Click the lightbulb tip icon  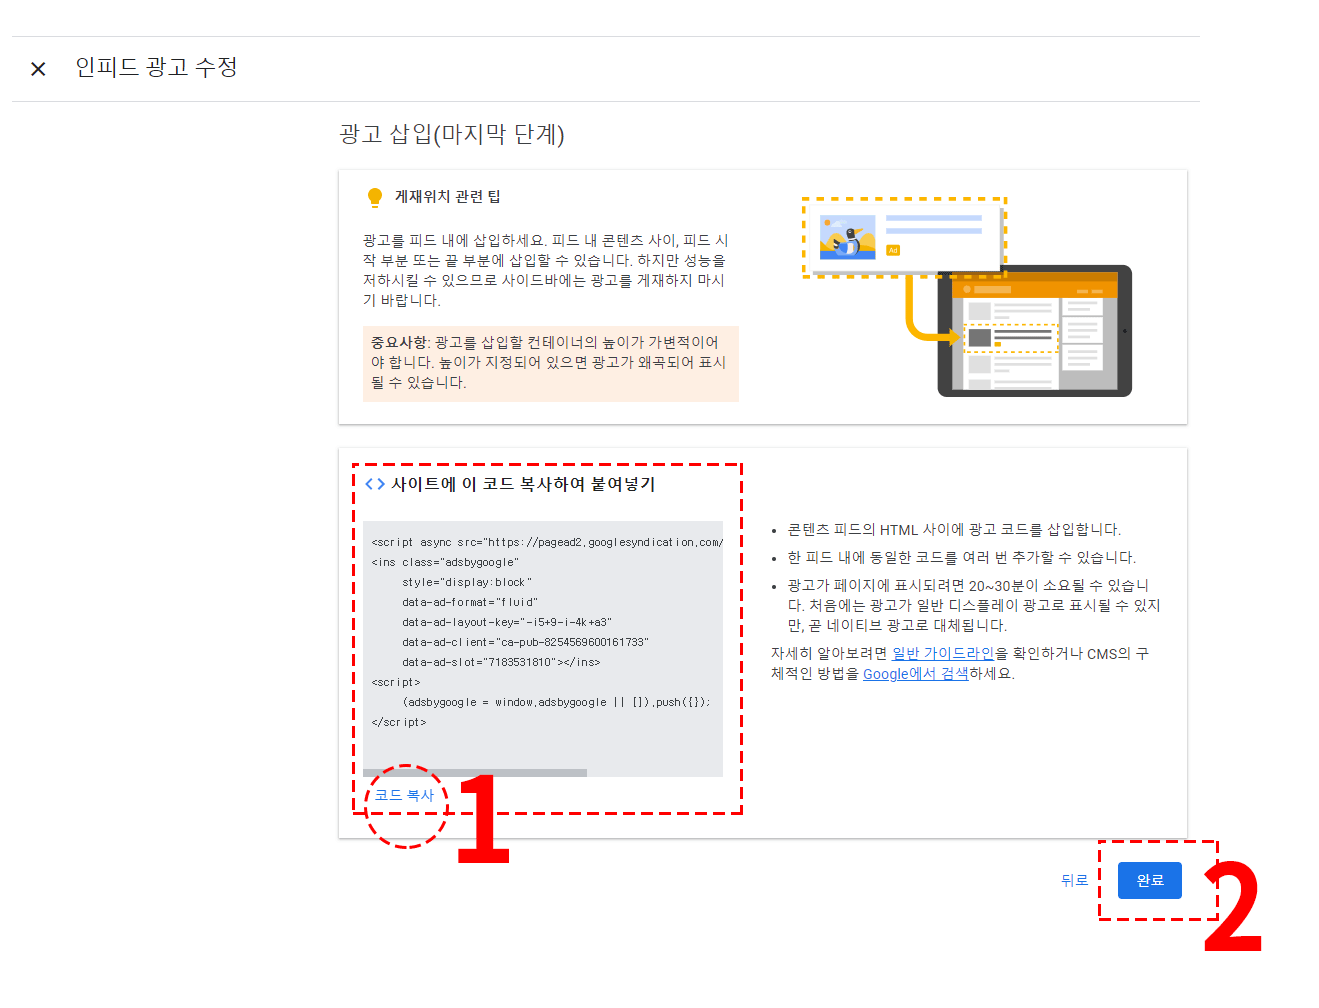coord(375,197)
